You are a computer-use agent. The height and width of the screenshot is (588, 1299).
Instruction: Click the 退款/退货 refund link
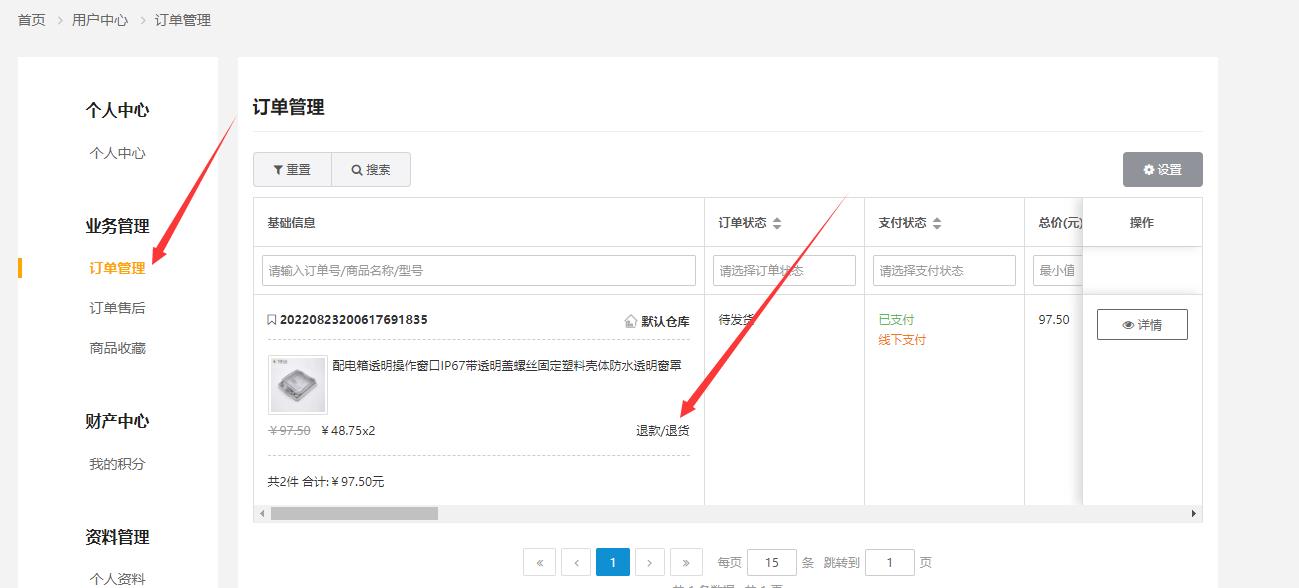[662, 431]
